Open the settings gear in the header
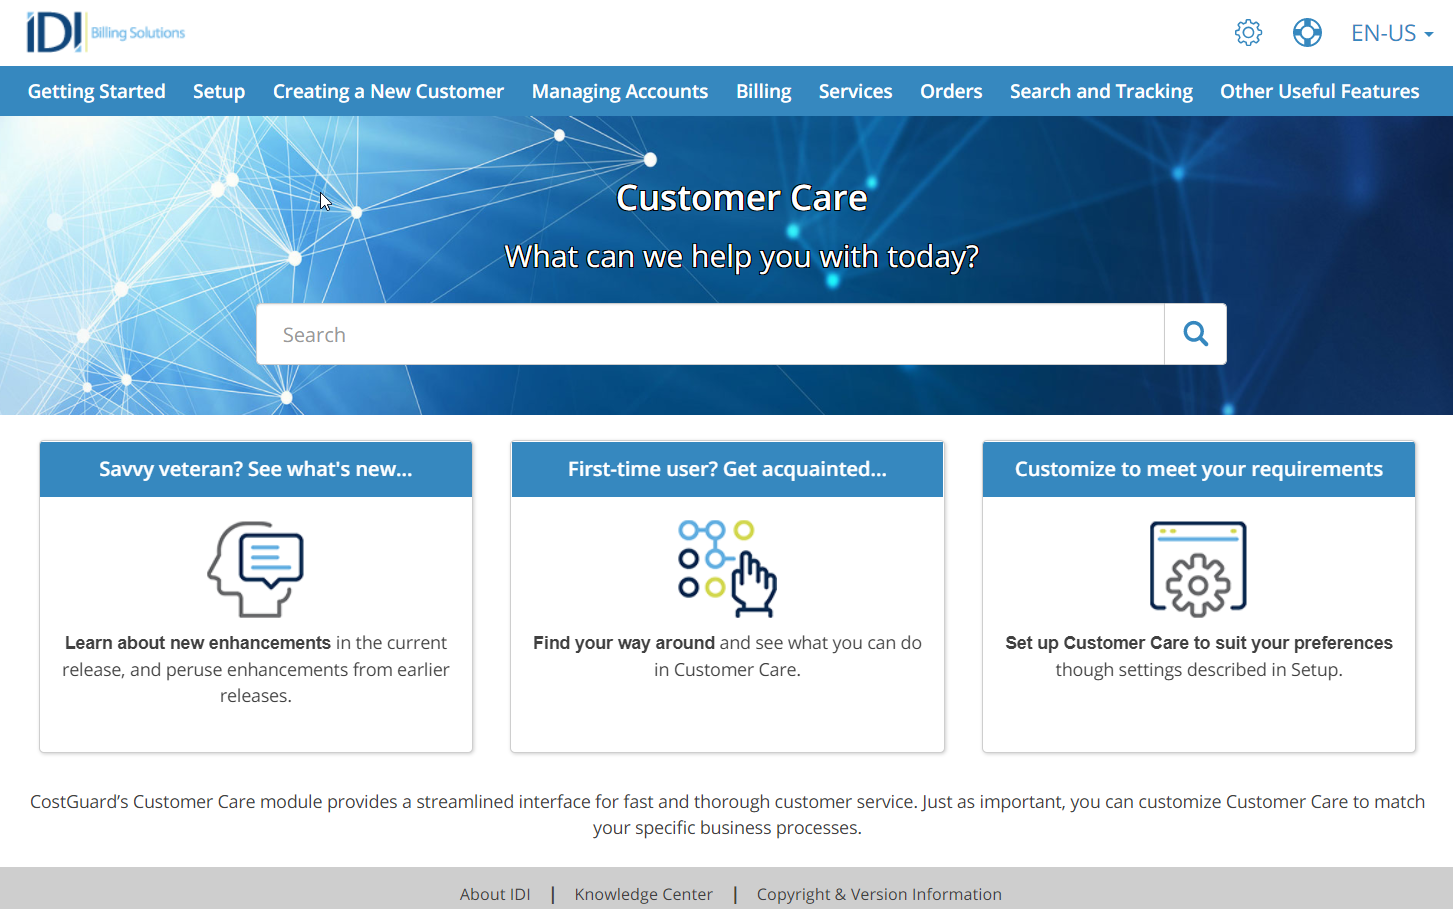This screenshot has height=909, width=1453. pyautogui.click(x=1248, y=32)
